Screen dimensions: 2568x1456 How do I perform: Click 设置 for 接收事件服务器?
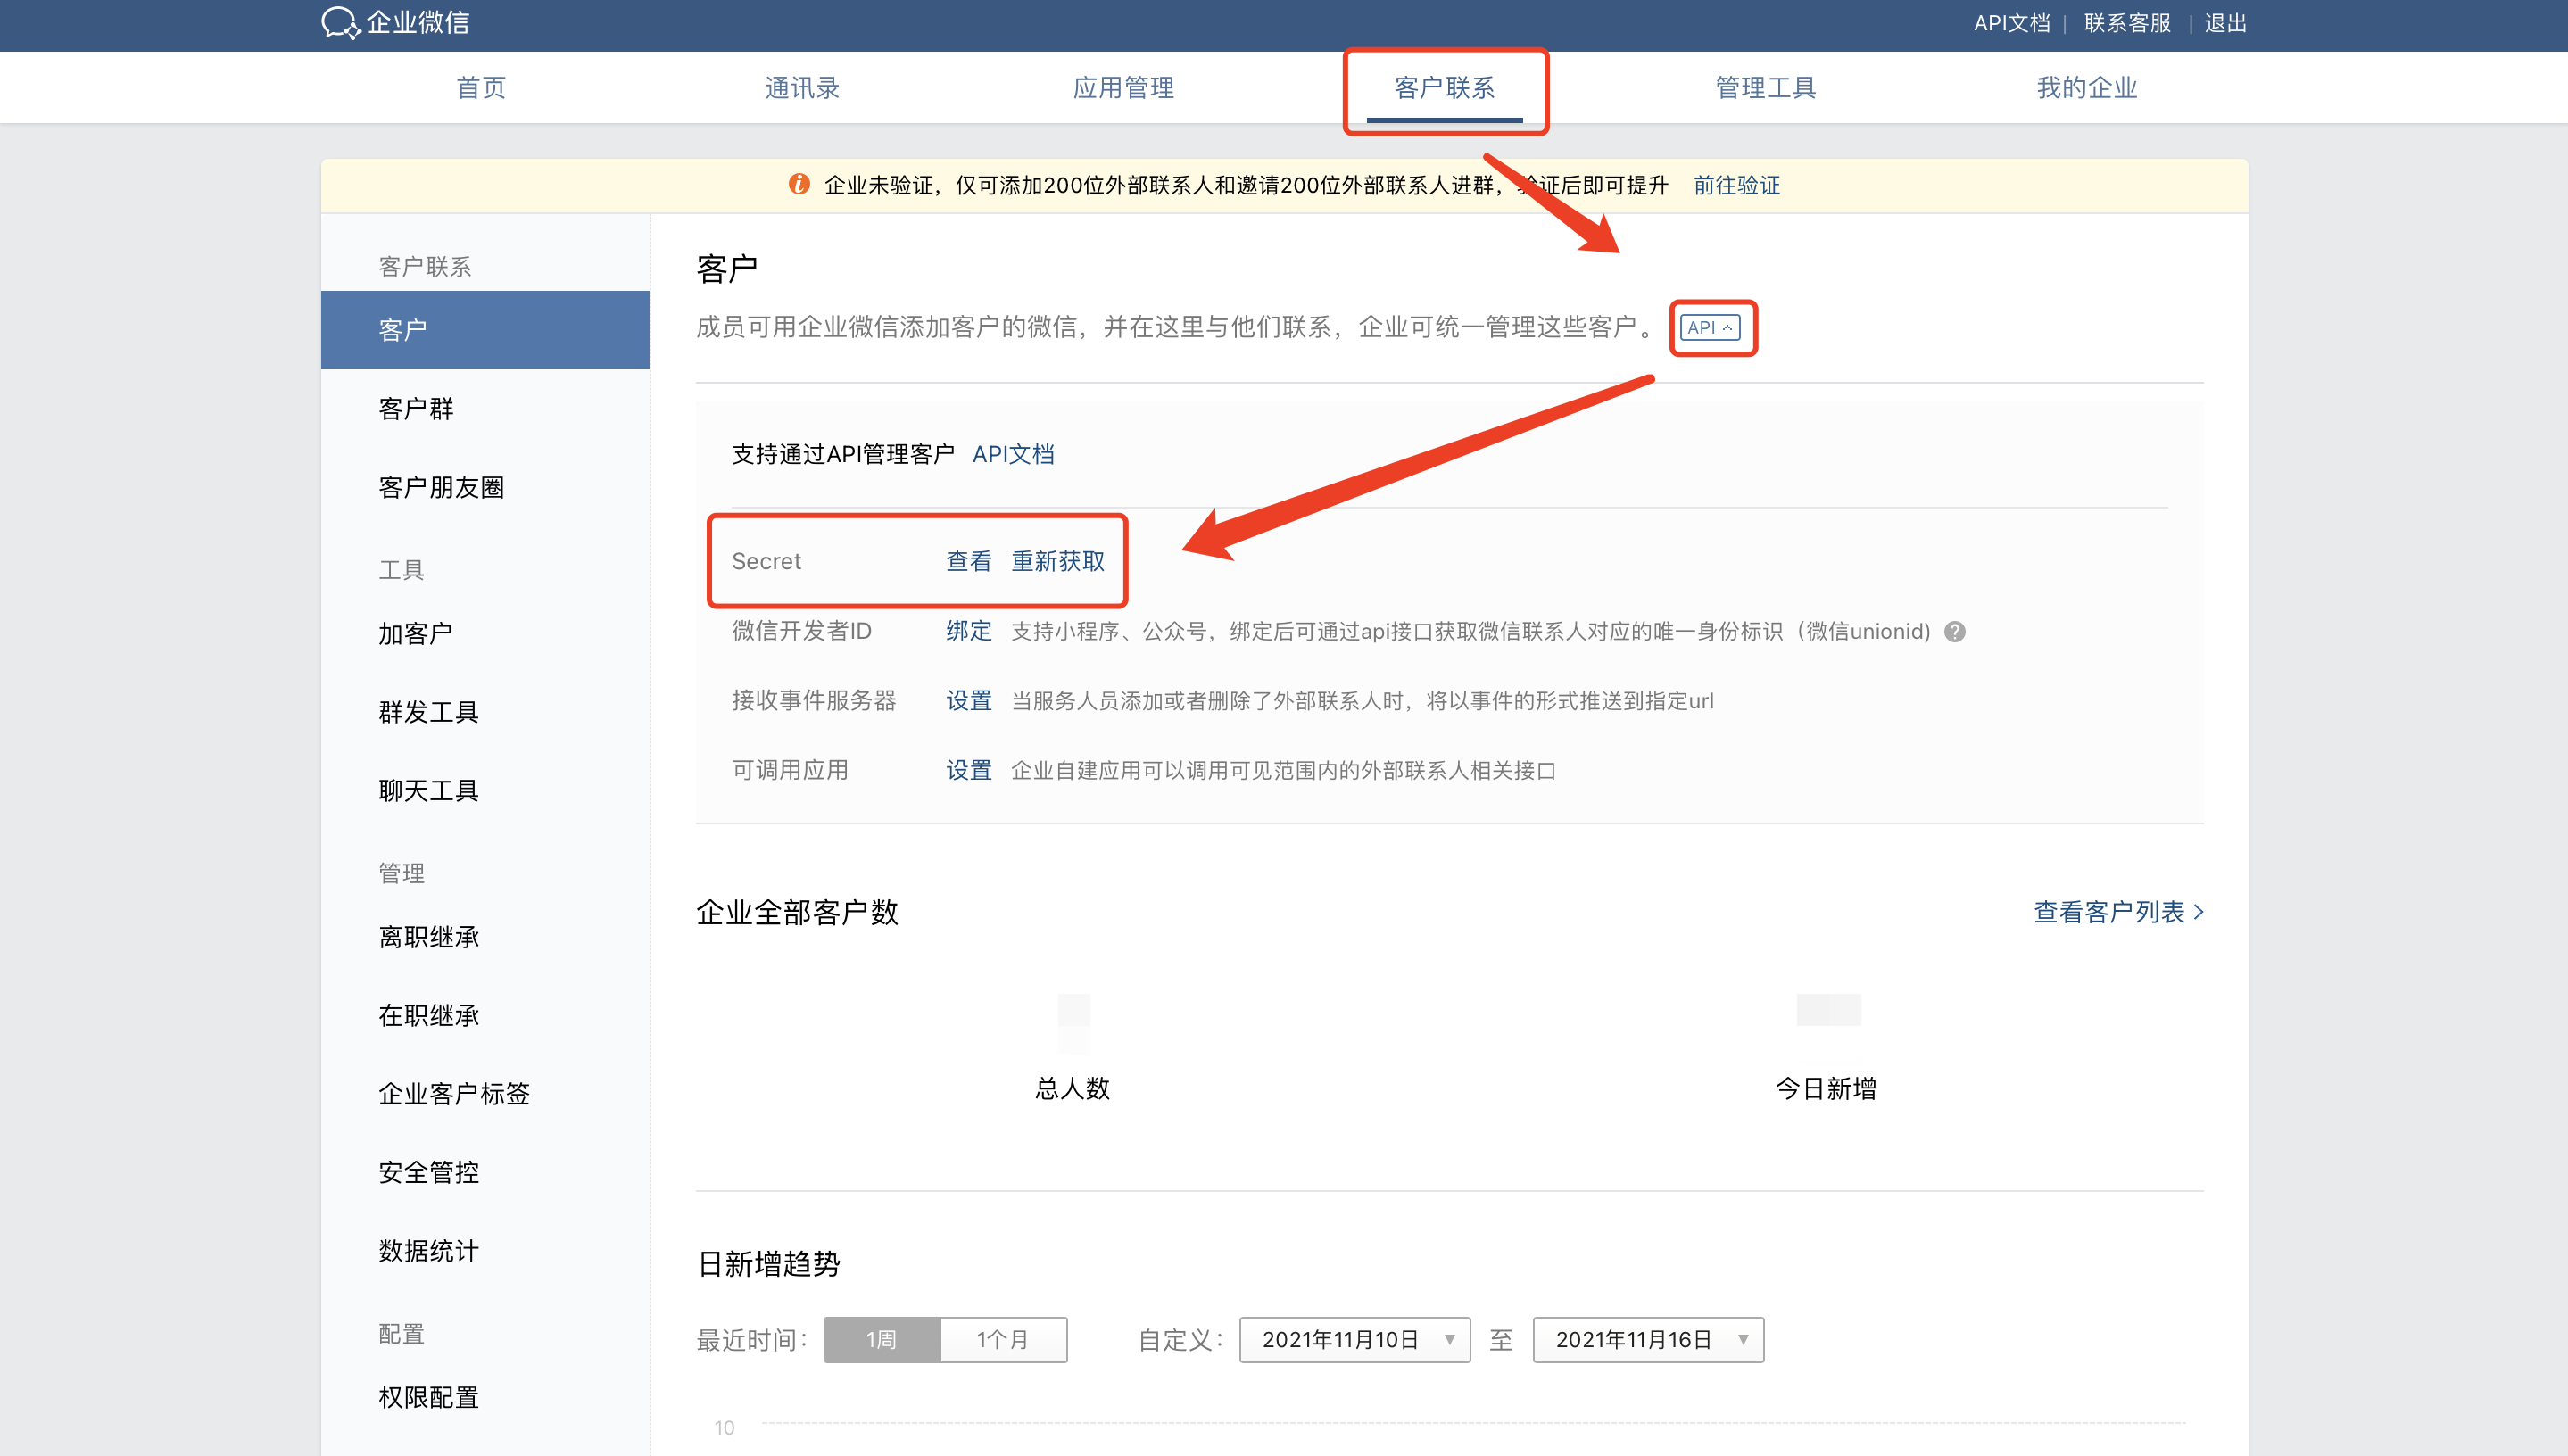pyautogui.click(x=968, y=701)
